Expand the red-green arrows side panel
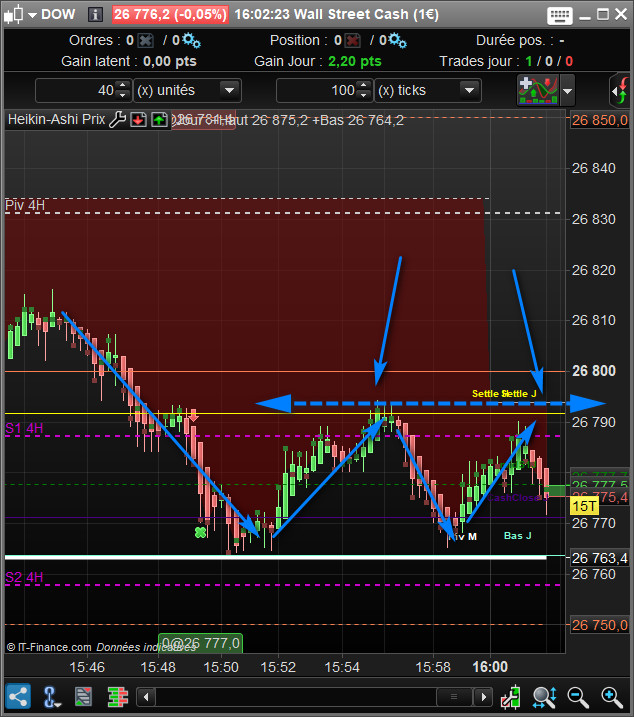The width and height of the screenshot is (634, 717). (621, 91)
